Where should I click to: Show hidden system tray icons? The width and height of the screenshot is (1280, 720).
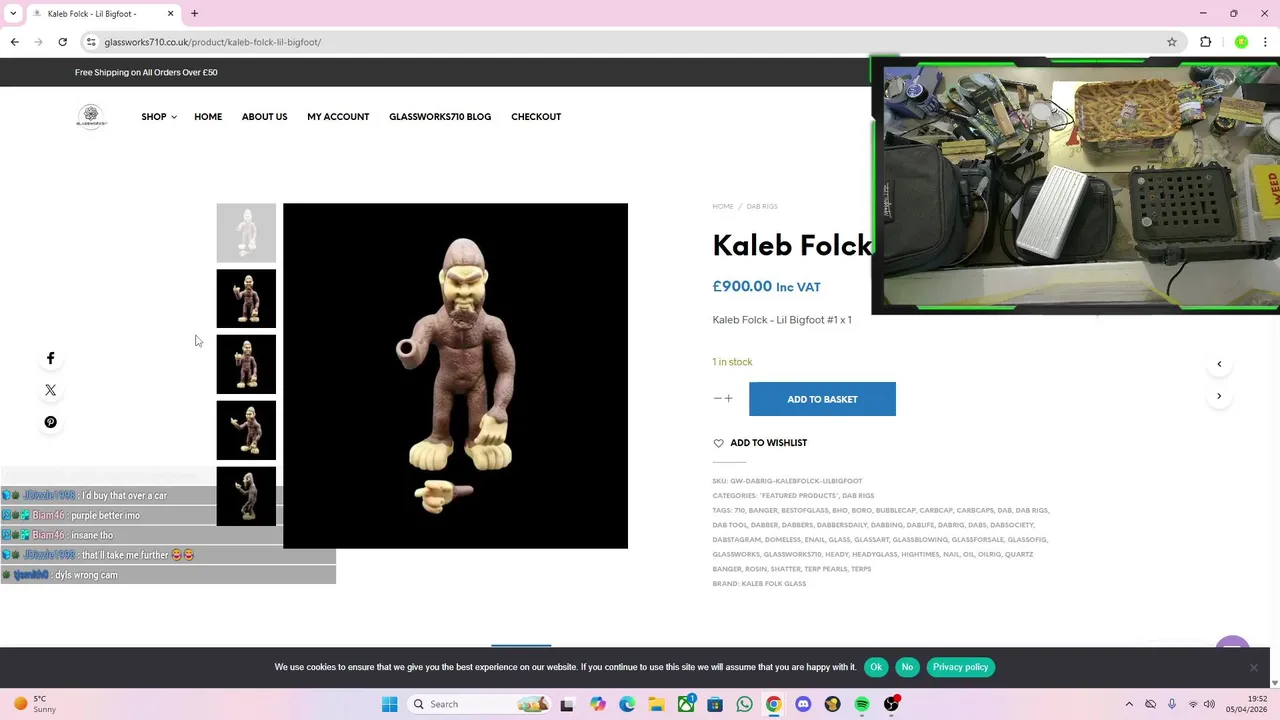(1129, 704)
